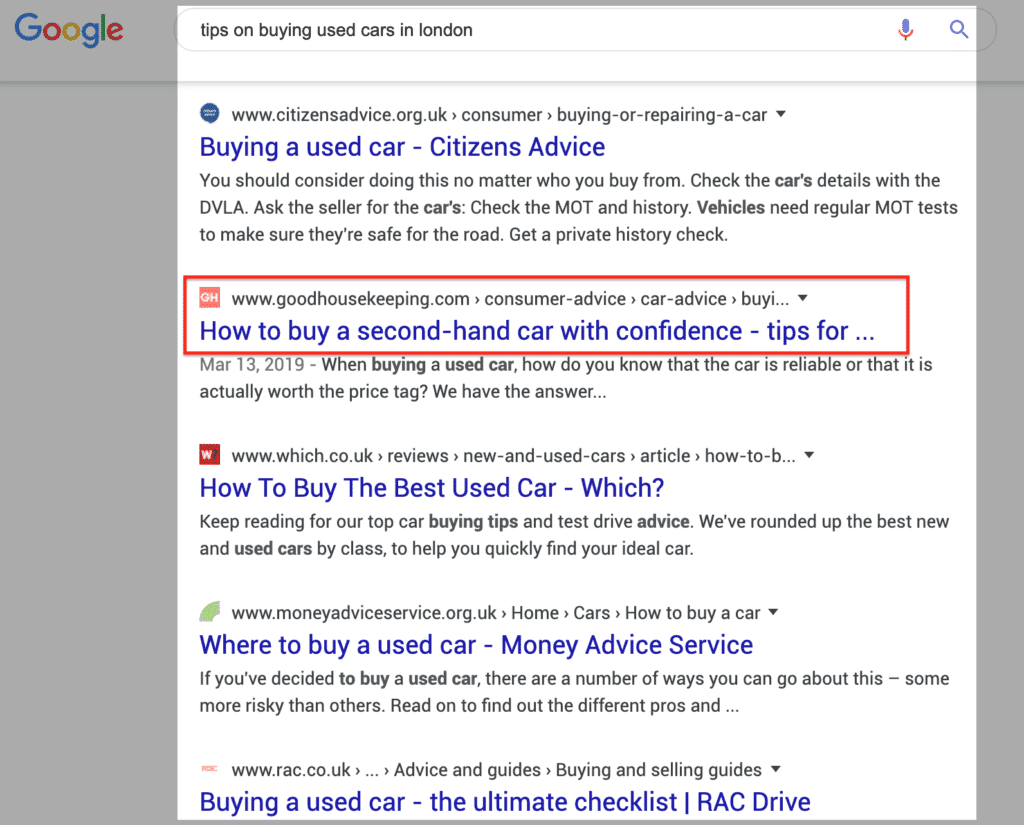Click the Money Advice Service green favicon

210,612
